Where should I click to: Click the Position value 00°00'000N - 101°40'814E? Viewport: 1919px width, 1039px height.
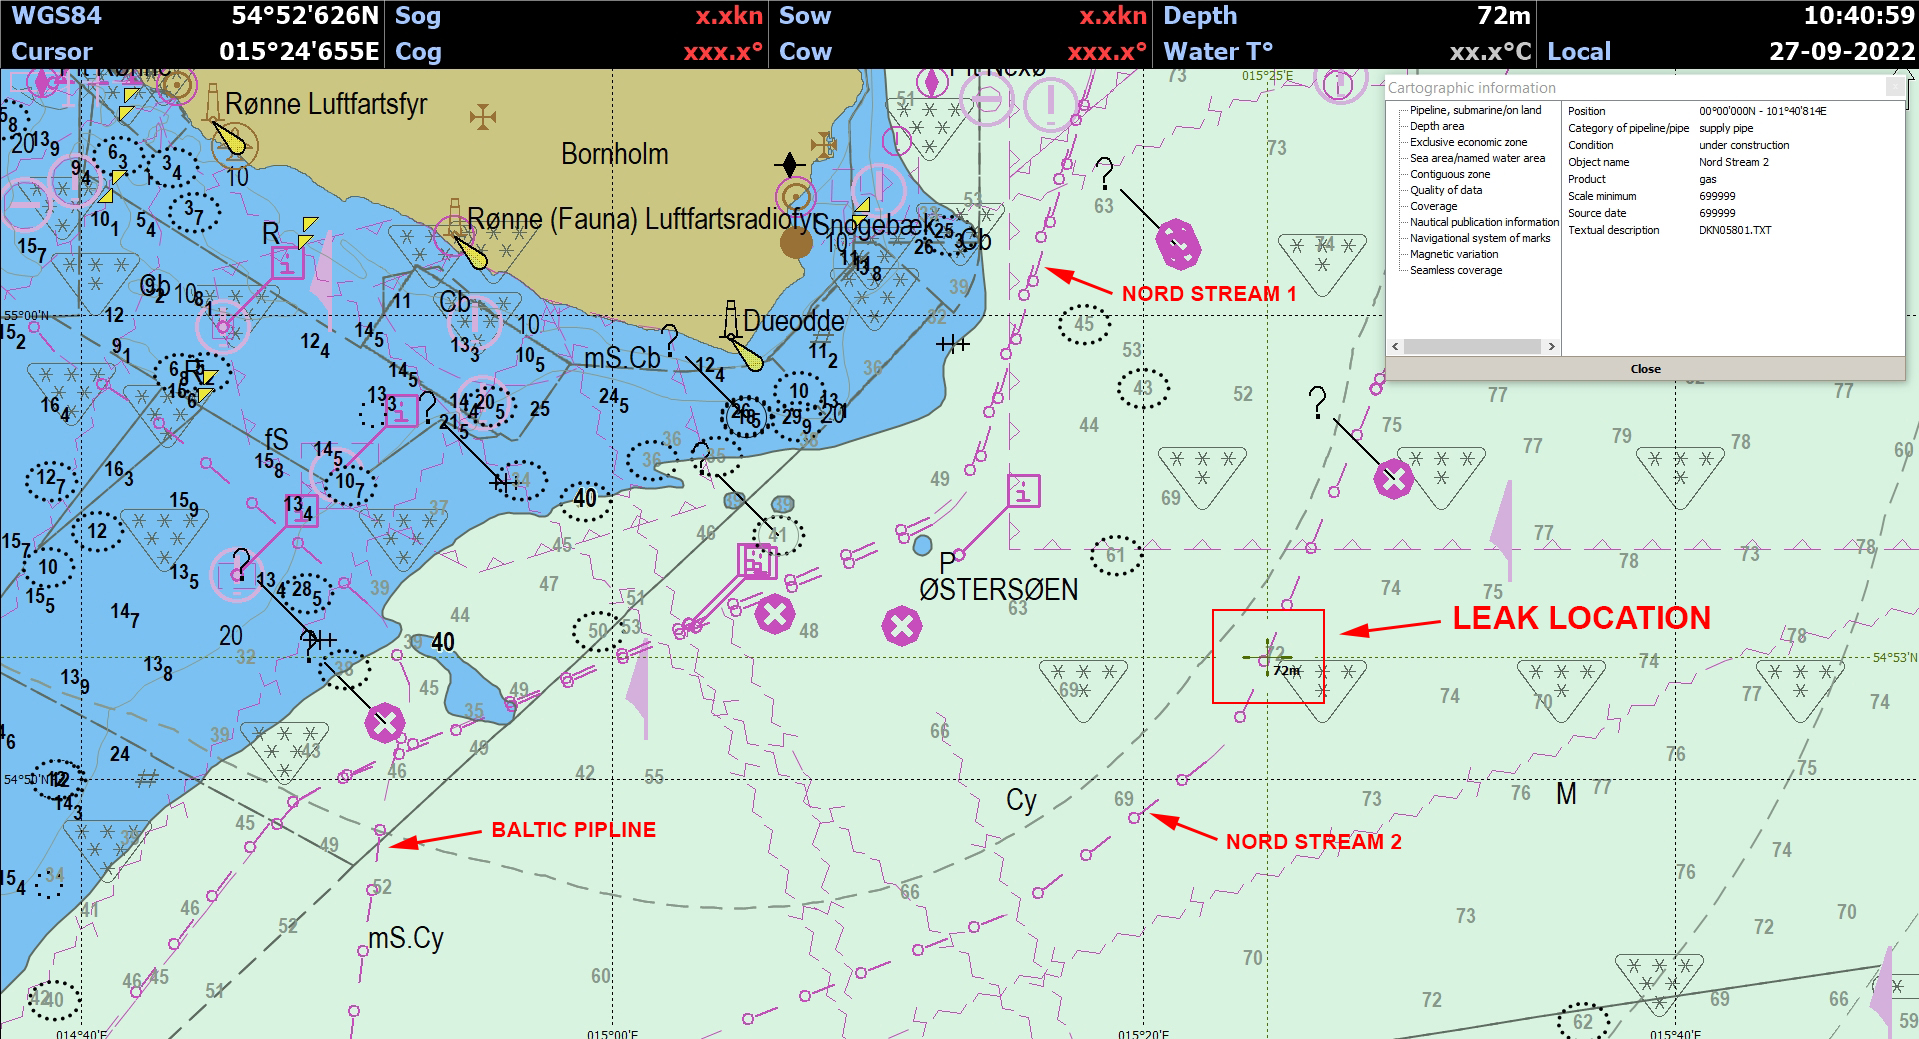[x=1762, y=111]
